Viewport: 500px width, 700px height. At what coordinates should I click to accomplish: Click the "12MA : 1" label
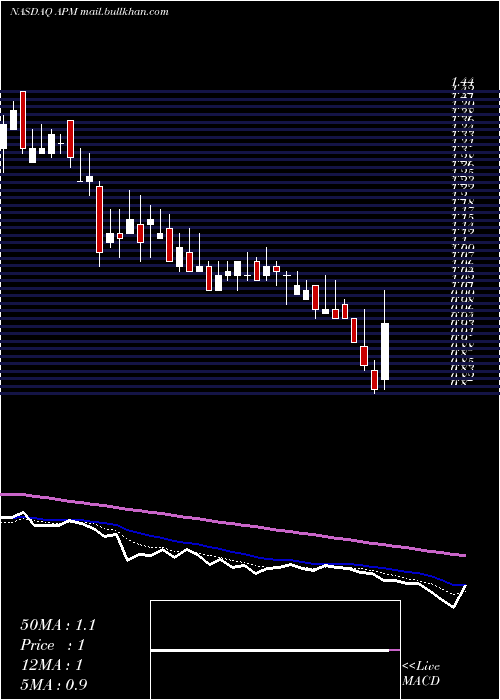pos(51,665)
